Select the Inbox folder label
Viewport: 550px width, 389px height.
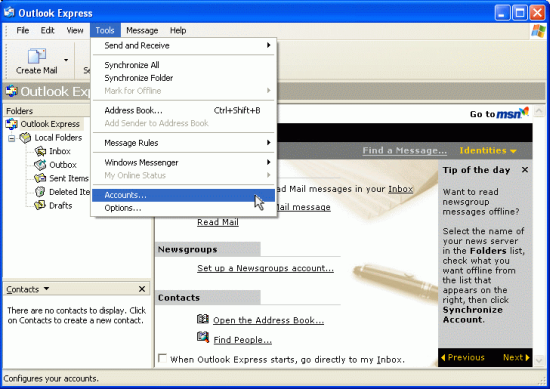60,151
